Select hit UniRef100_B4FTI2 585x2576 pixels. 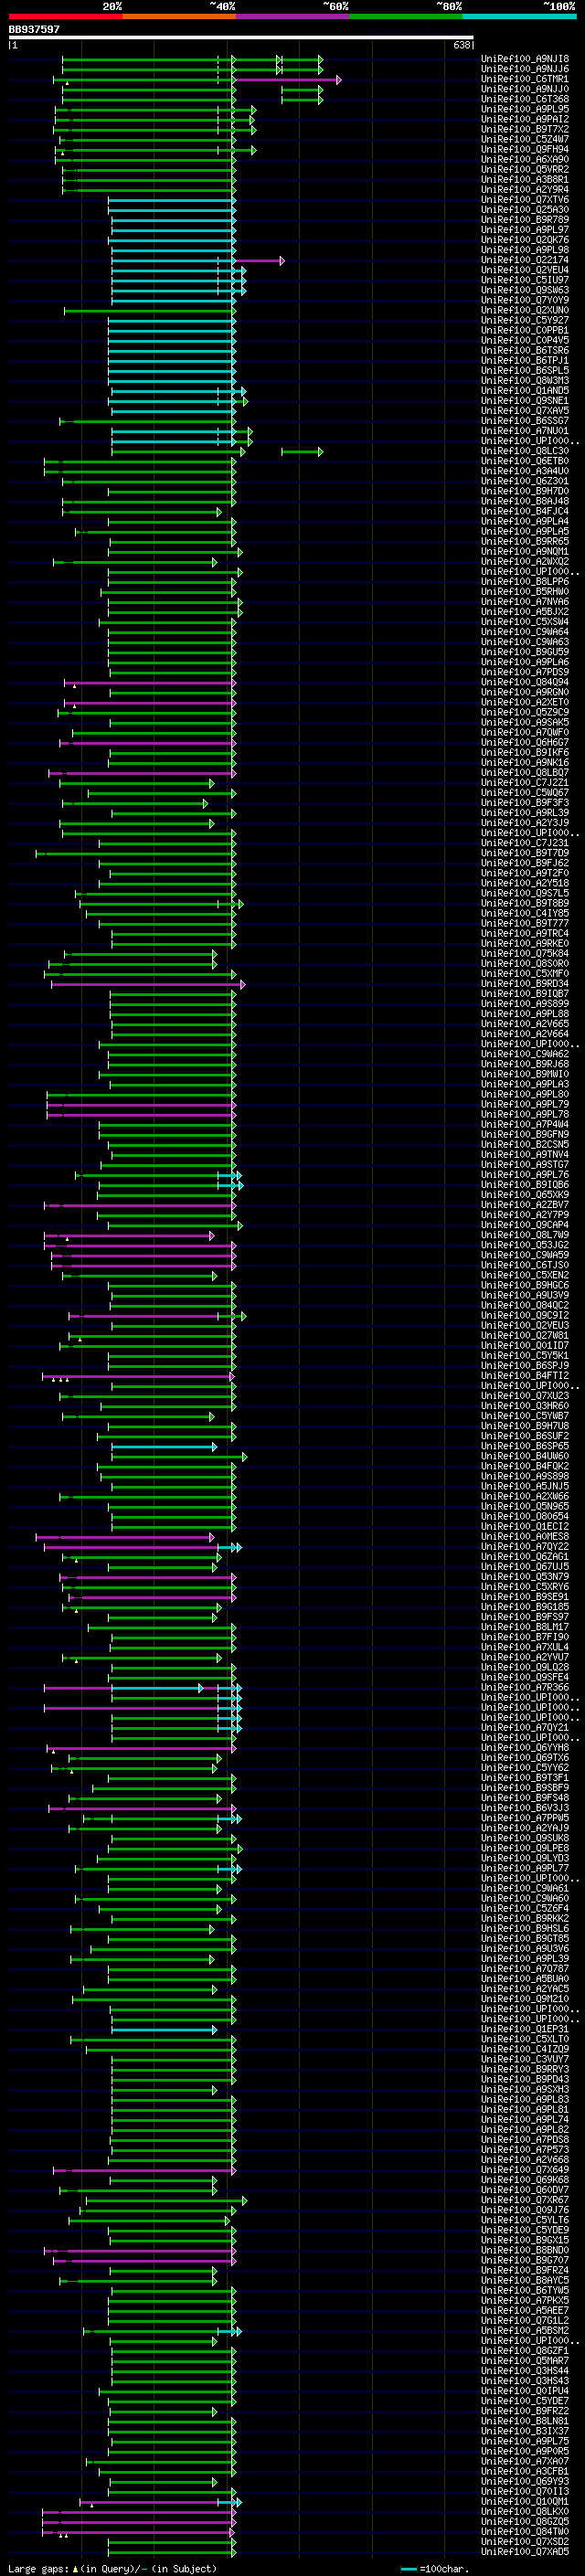tap(525, 1376)
